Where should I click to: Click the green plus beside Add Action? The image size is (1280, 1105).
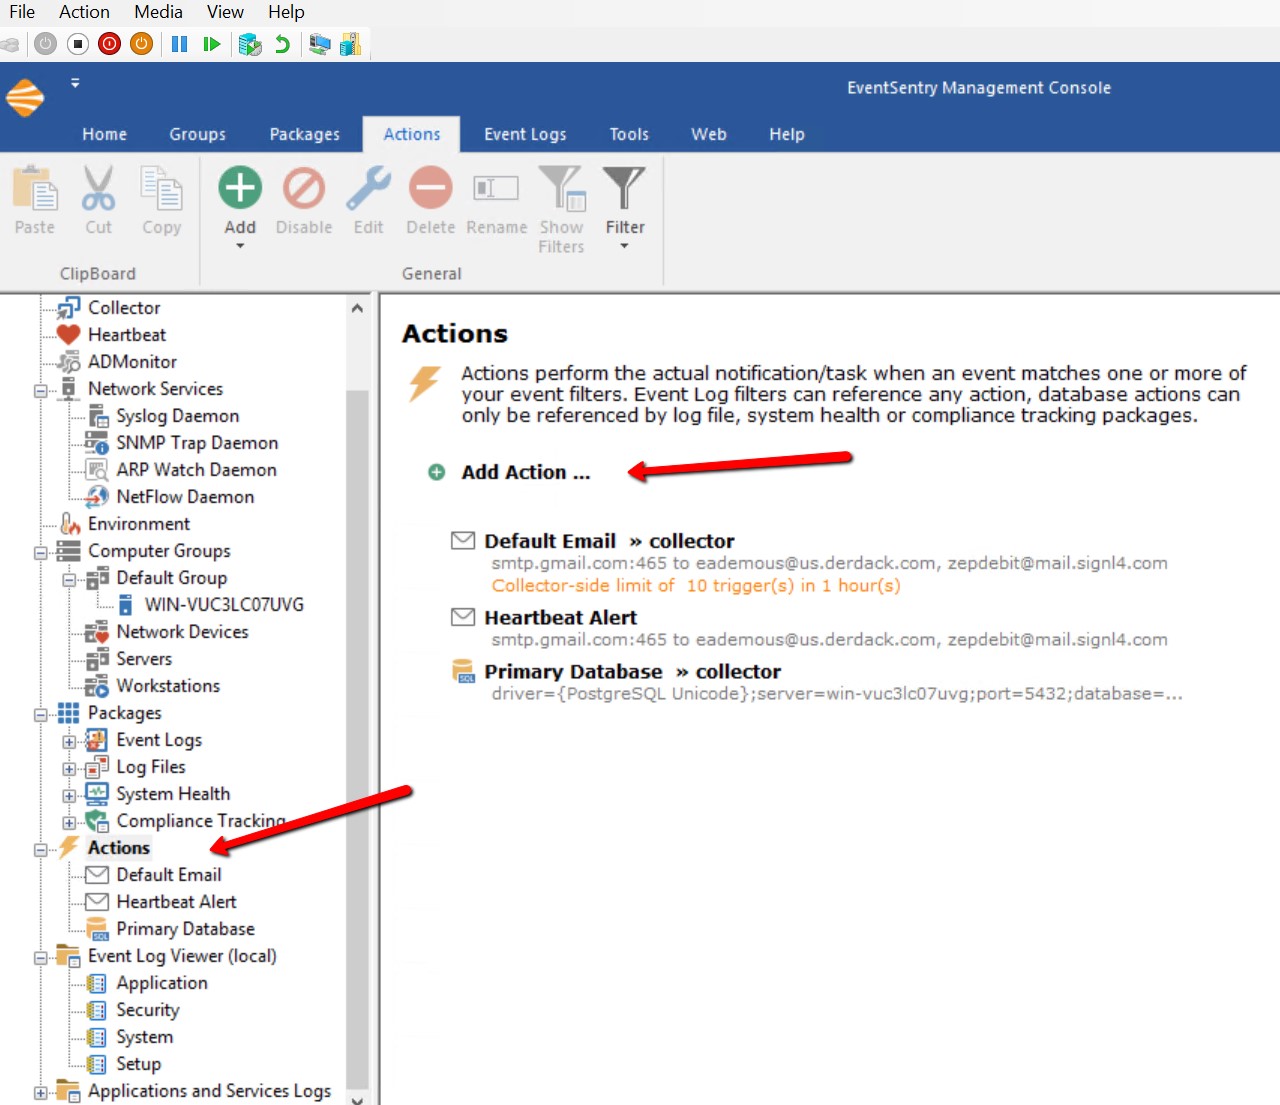click(x=437, y=472)
